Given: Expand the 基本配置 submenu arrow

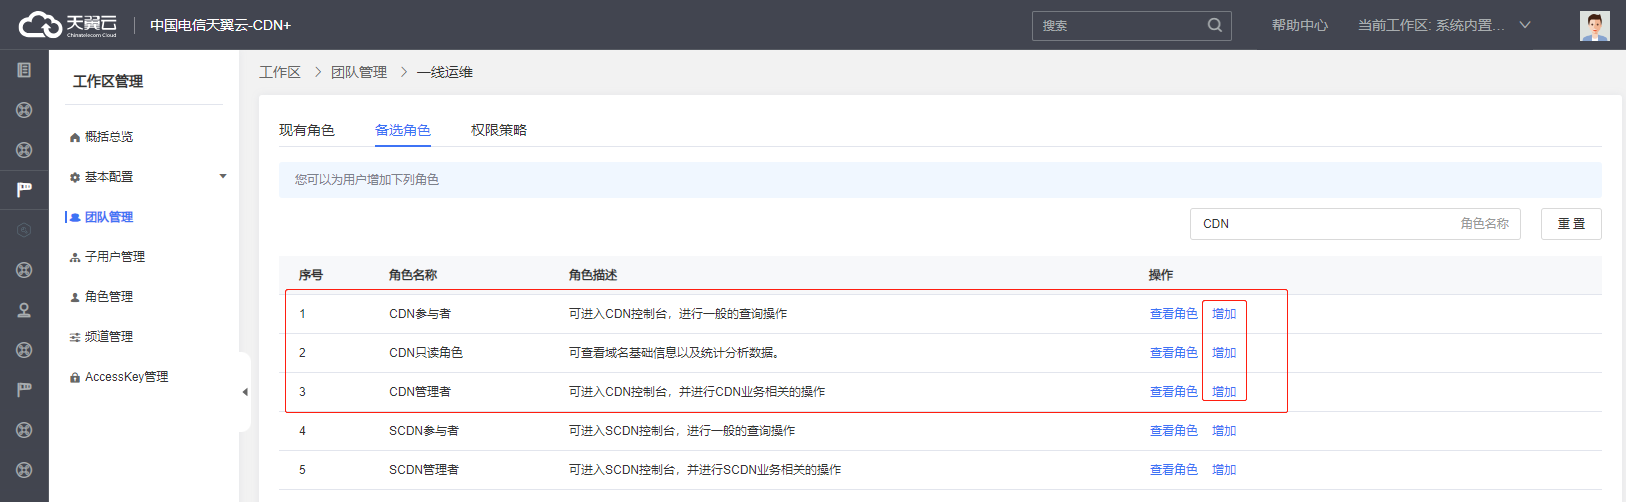Looking at the screenshot, I should click(x=223, y=177).
